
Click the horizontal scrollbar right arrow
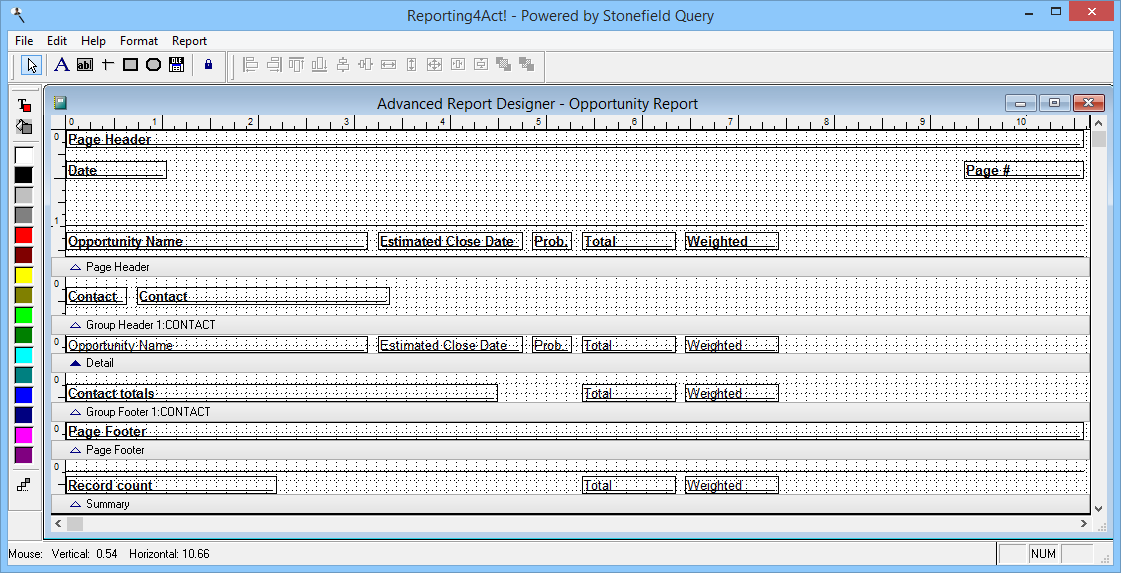(x=1085, y=524)
